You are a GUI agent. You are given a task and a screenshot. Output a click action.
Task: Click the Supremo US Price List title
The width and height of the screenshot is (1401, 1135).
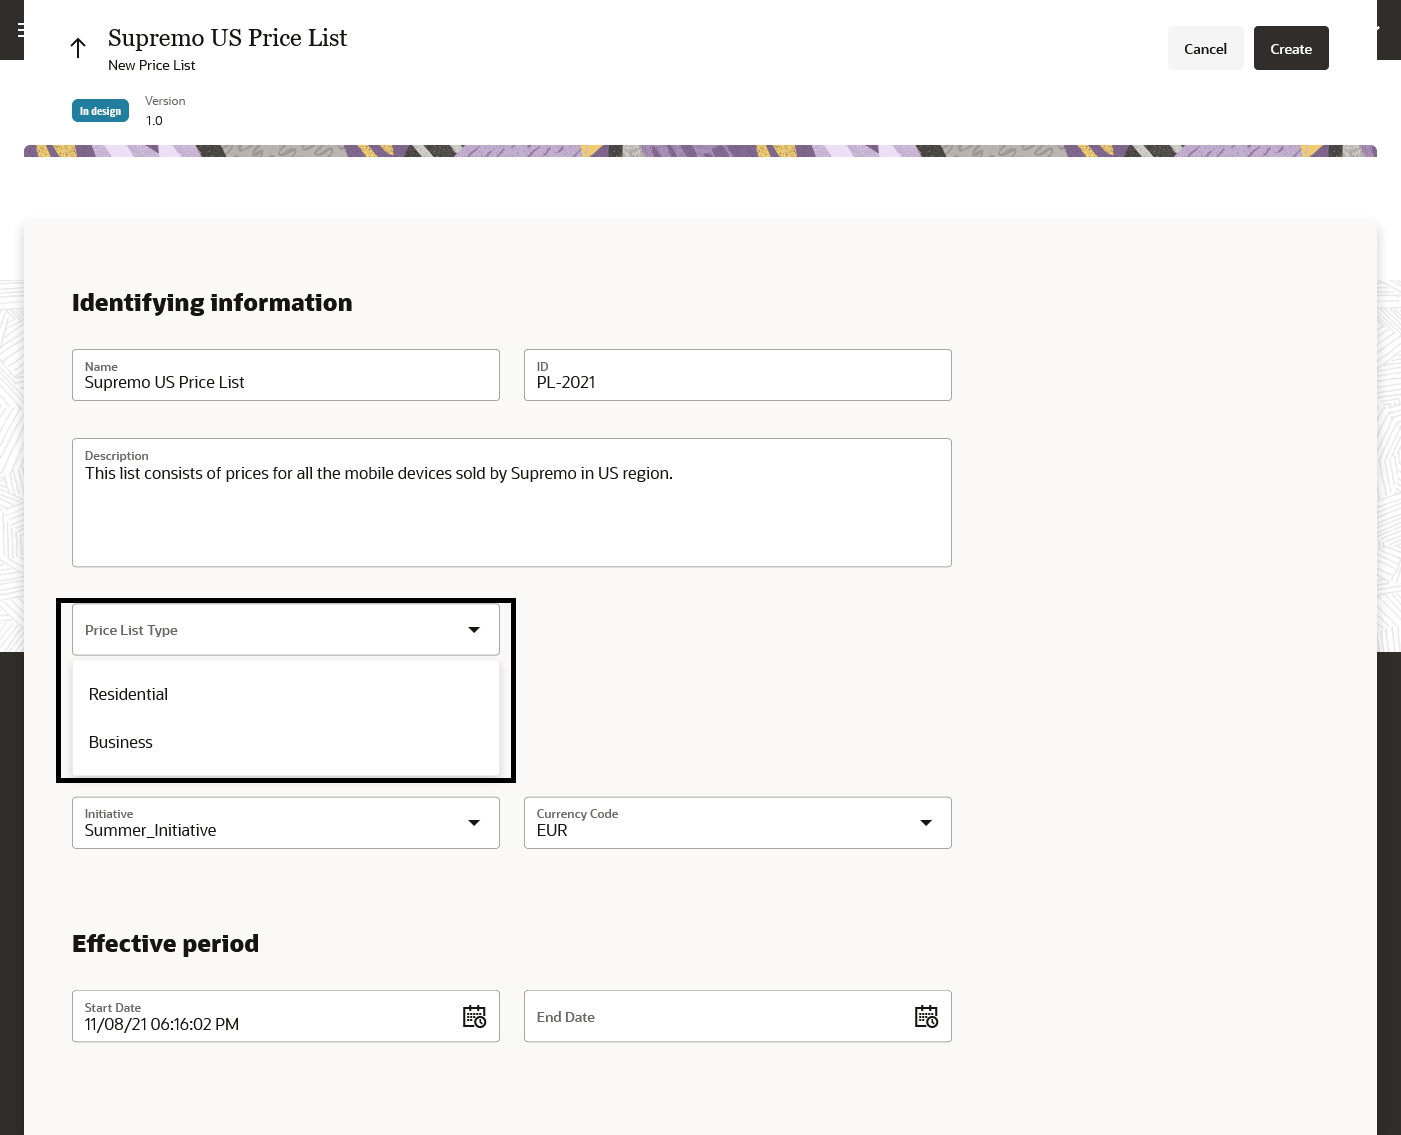pos(227,38)
